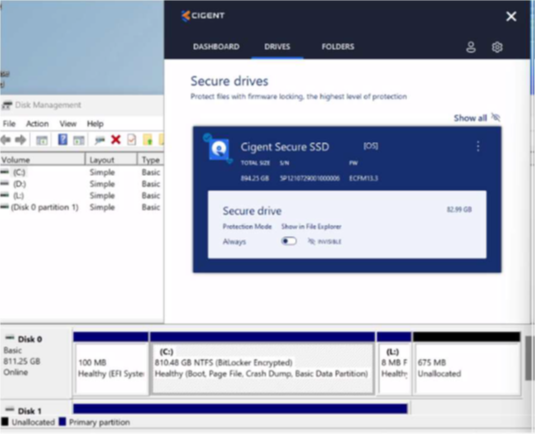Image resolution: width=535 pixels, height=434 pixels.
Task: Open the File menu in Disk Management
Action: 9,124
